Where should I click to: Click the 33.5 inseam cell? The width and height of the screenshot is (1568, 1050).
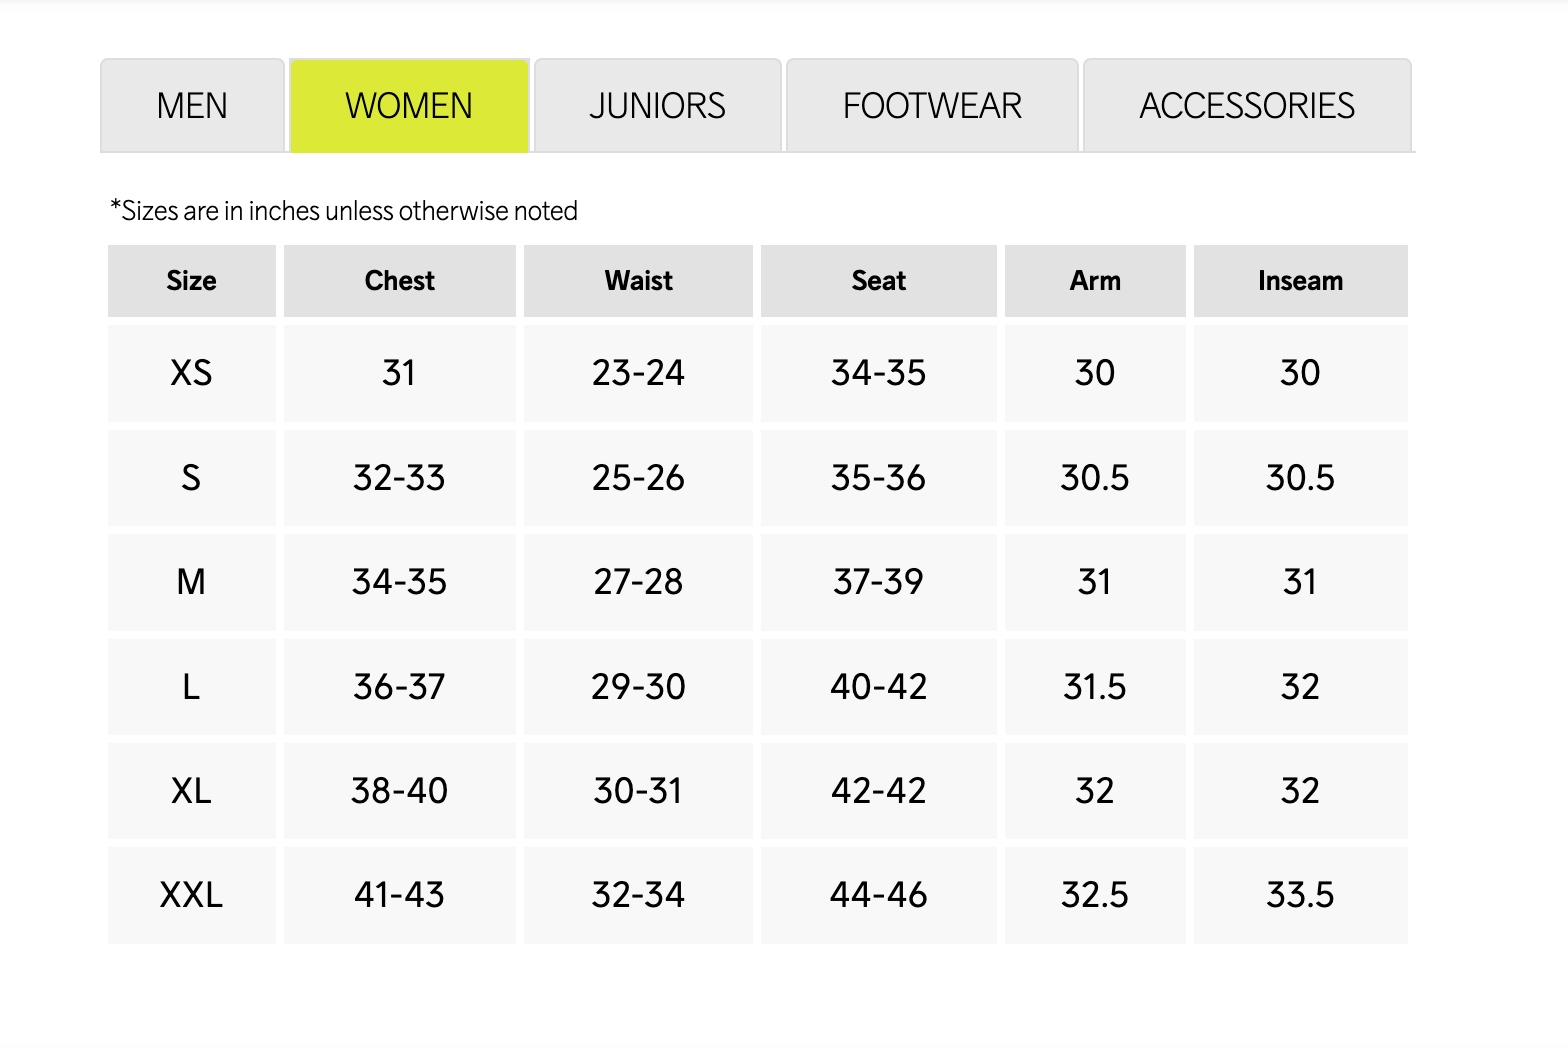click(x=1300, y=895)
